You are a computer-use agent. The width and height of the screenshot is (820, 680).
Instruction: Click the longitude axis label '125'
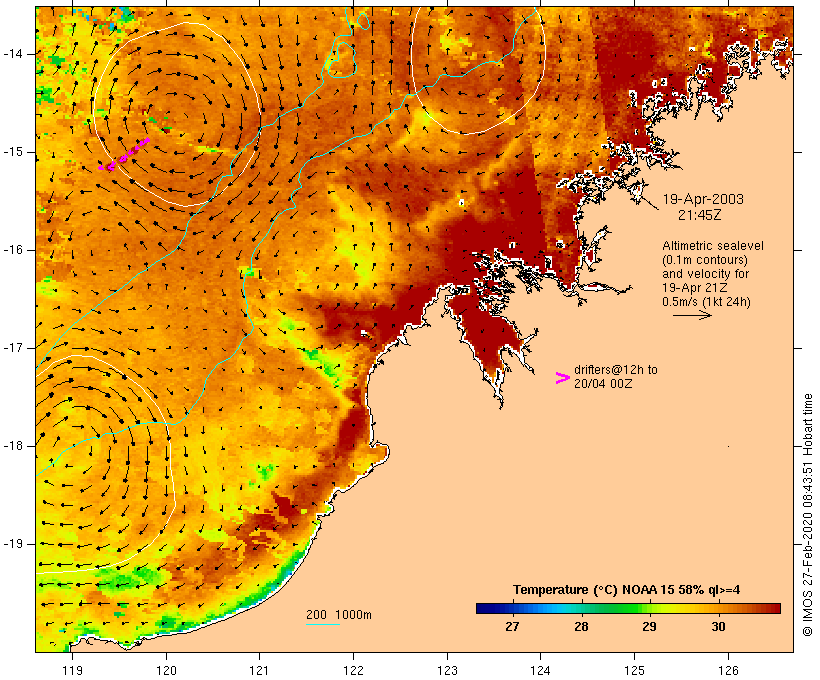coord(635,671)
